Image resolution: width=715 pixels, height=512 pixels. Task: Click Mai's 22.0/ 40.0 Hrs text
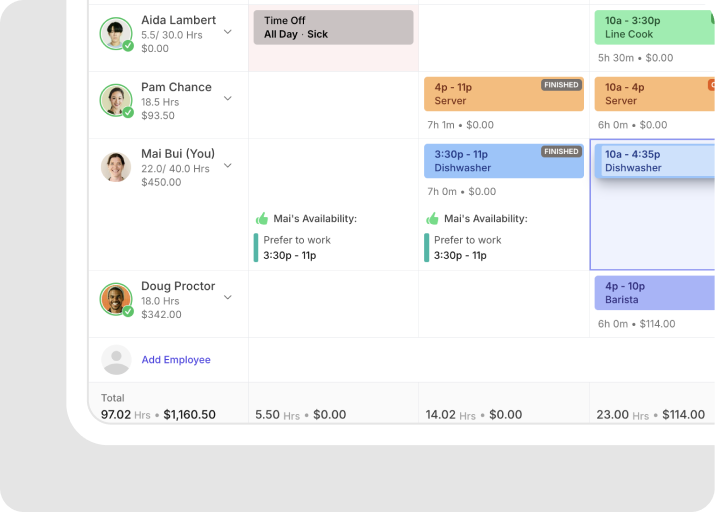175,169
